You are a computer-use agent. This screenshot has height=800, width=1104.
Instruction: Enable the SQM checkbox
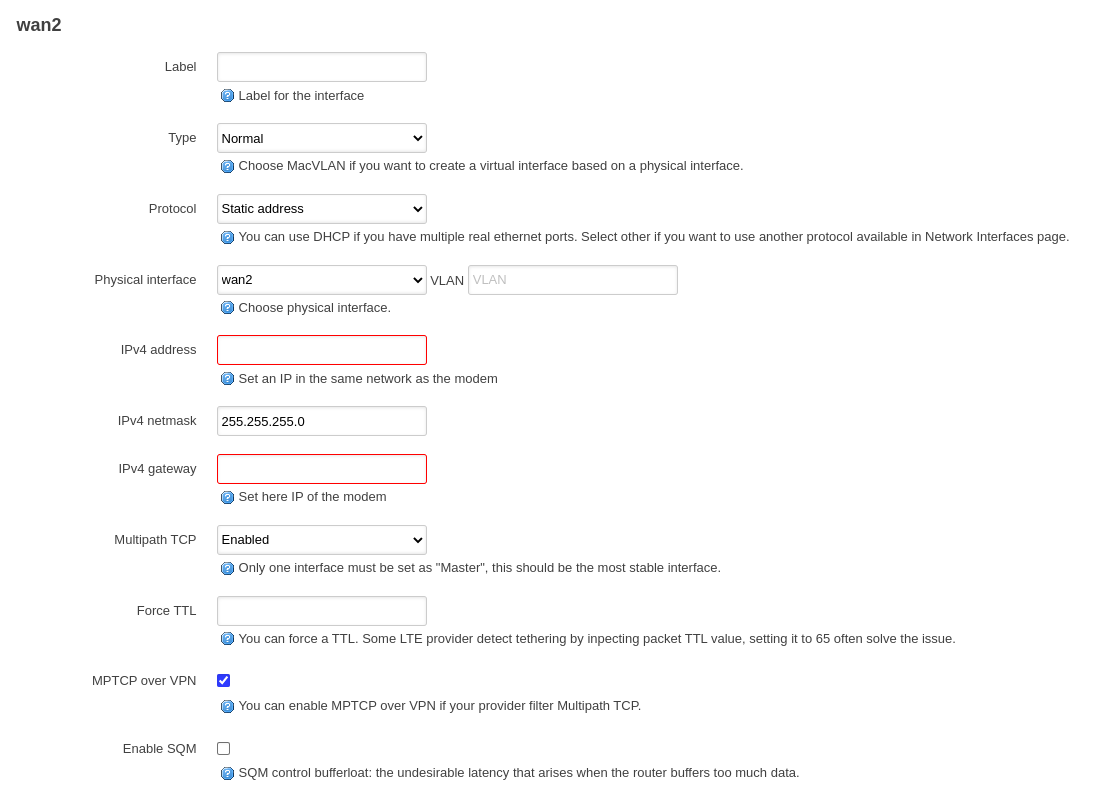pyautogui.click(x=223, y=748)
